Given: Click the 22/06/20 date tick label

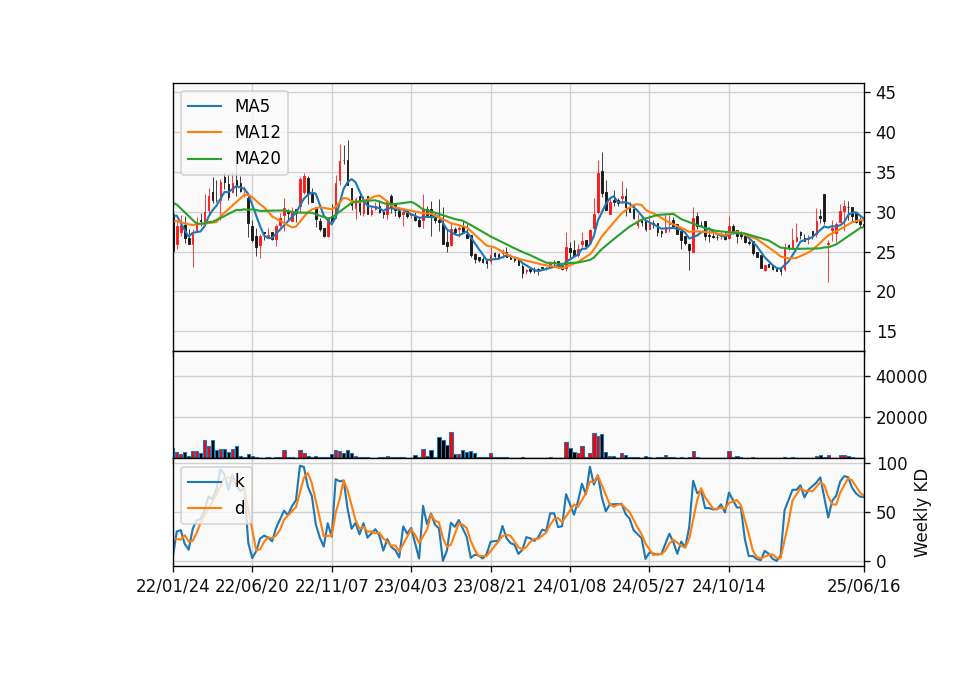Looking at the screenshot, I should coord(252,586).
